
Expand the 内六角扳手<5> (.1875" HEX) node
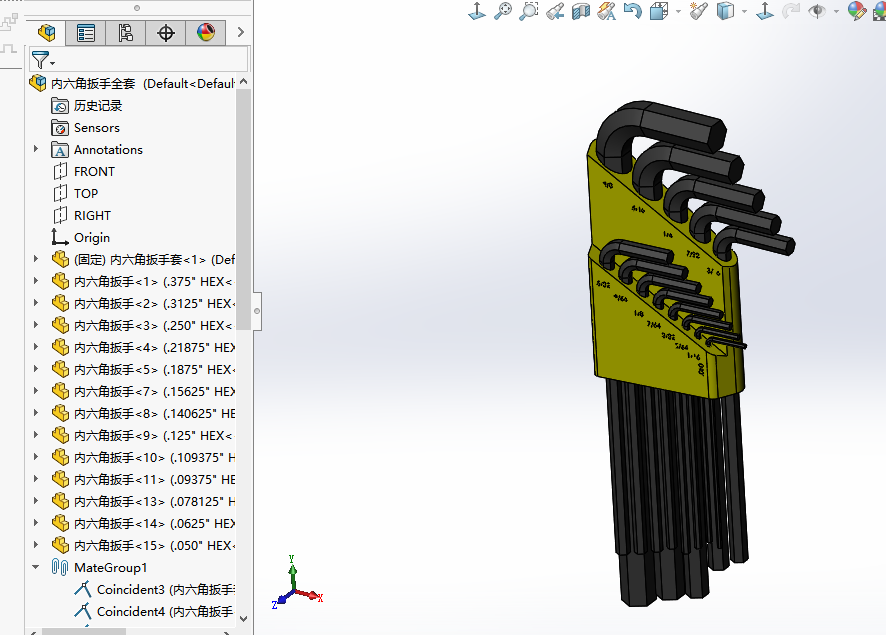pos(36,369)
